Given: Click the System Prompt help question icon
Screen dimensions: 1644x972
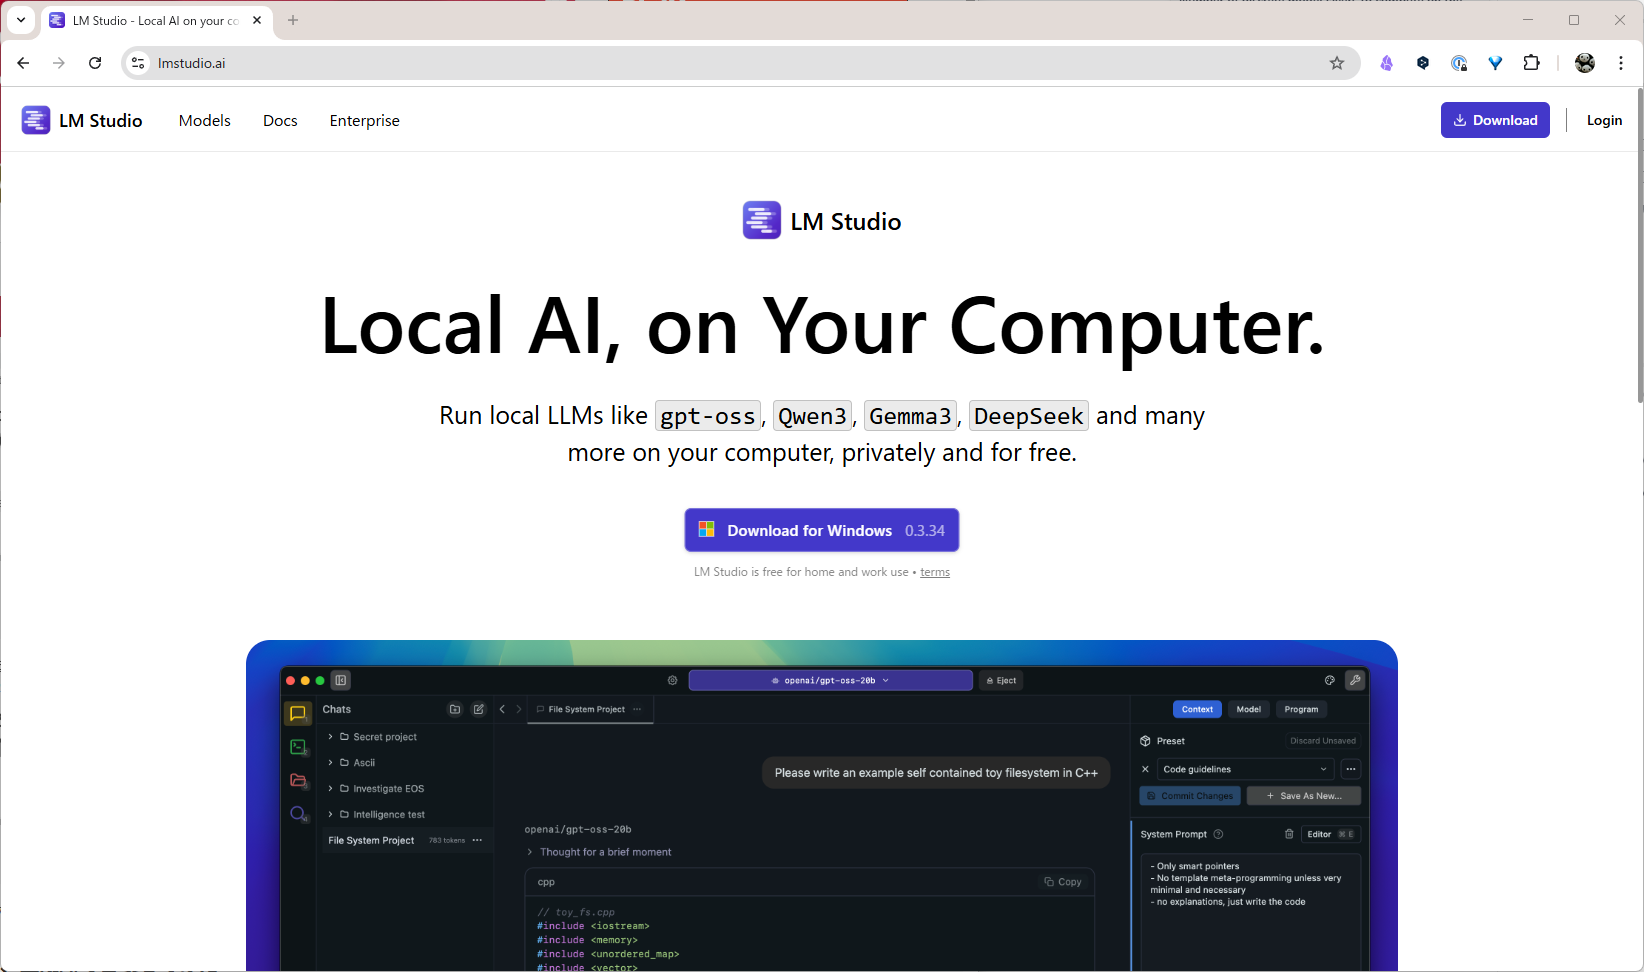Looking at the screenshot, I should tap(1218, 834).
